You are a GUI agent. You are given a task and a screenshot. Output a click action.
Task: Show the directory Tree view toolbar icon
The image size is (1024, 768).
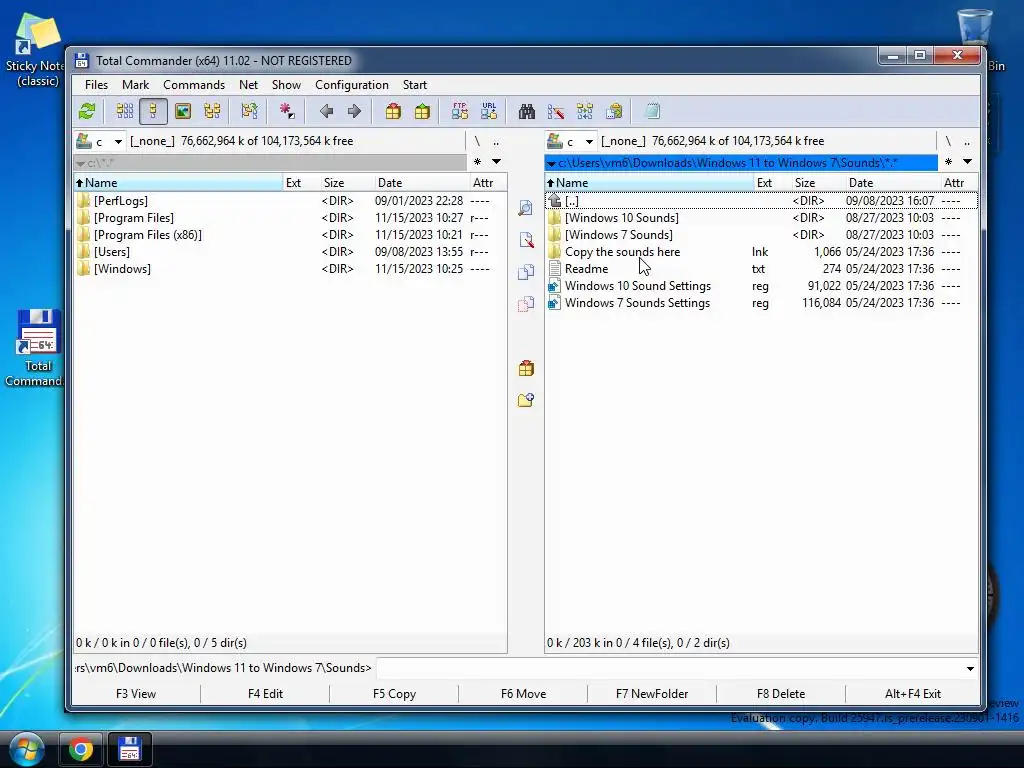coord(212,111)
